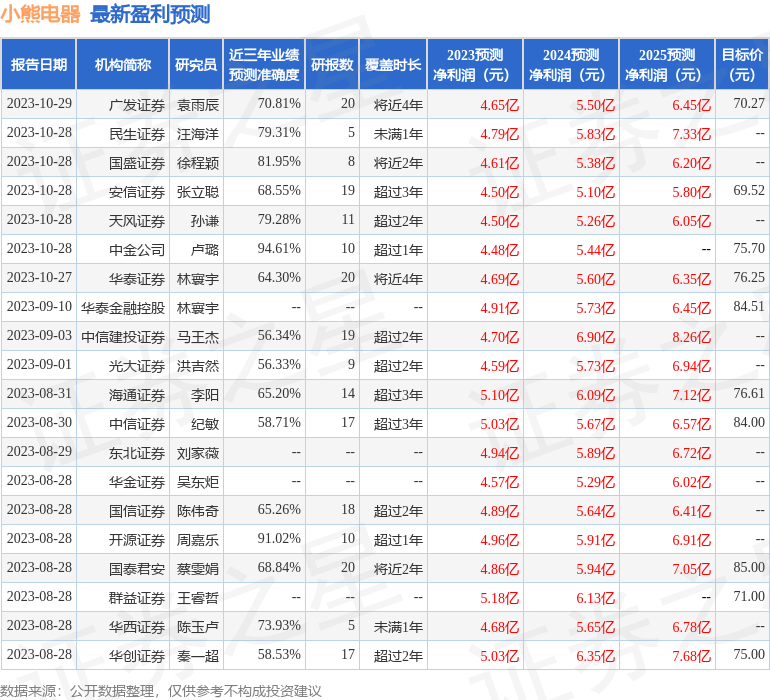Select researcher 汪海洋
The image size is (770, 700).
tap(198, 134)
